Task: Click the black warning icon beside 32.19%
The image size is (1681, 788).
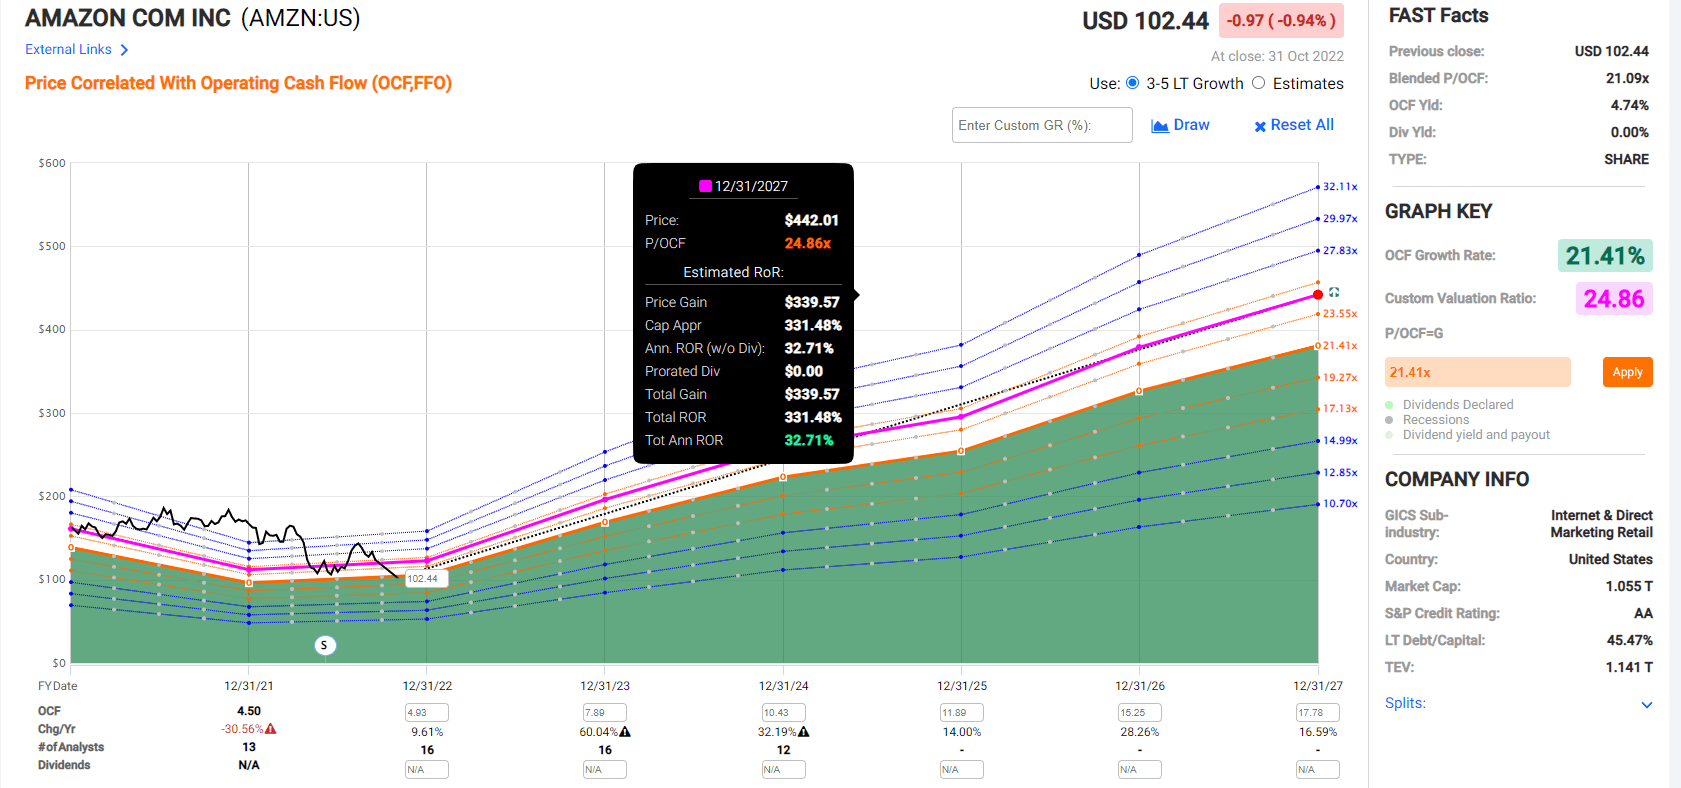Action: point(804,732)
